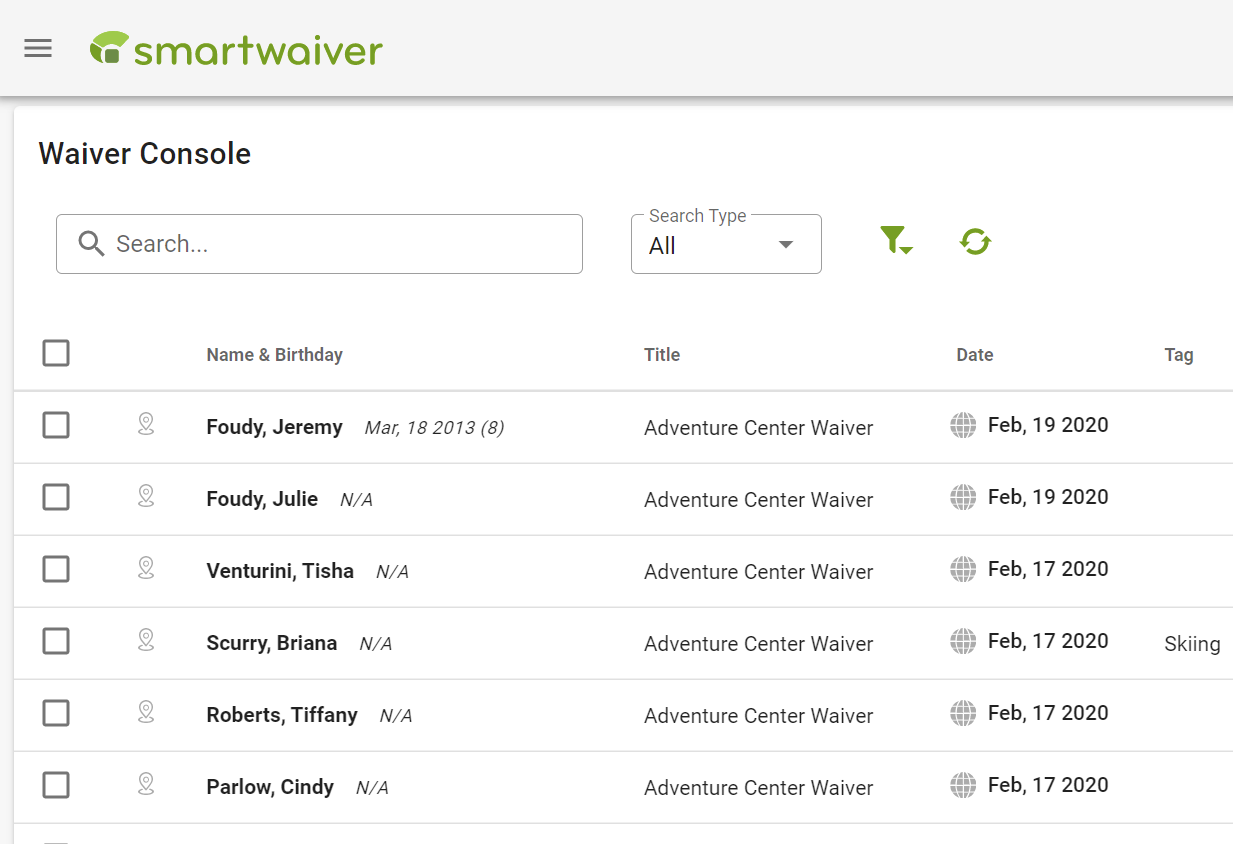Click Adventure Center Waiver in Briana's row
The width and height of the screenshot is (1233, 844).
point(758,644)
